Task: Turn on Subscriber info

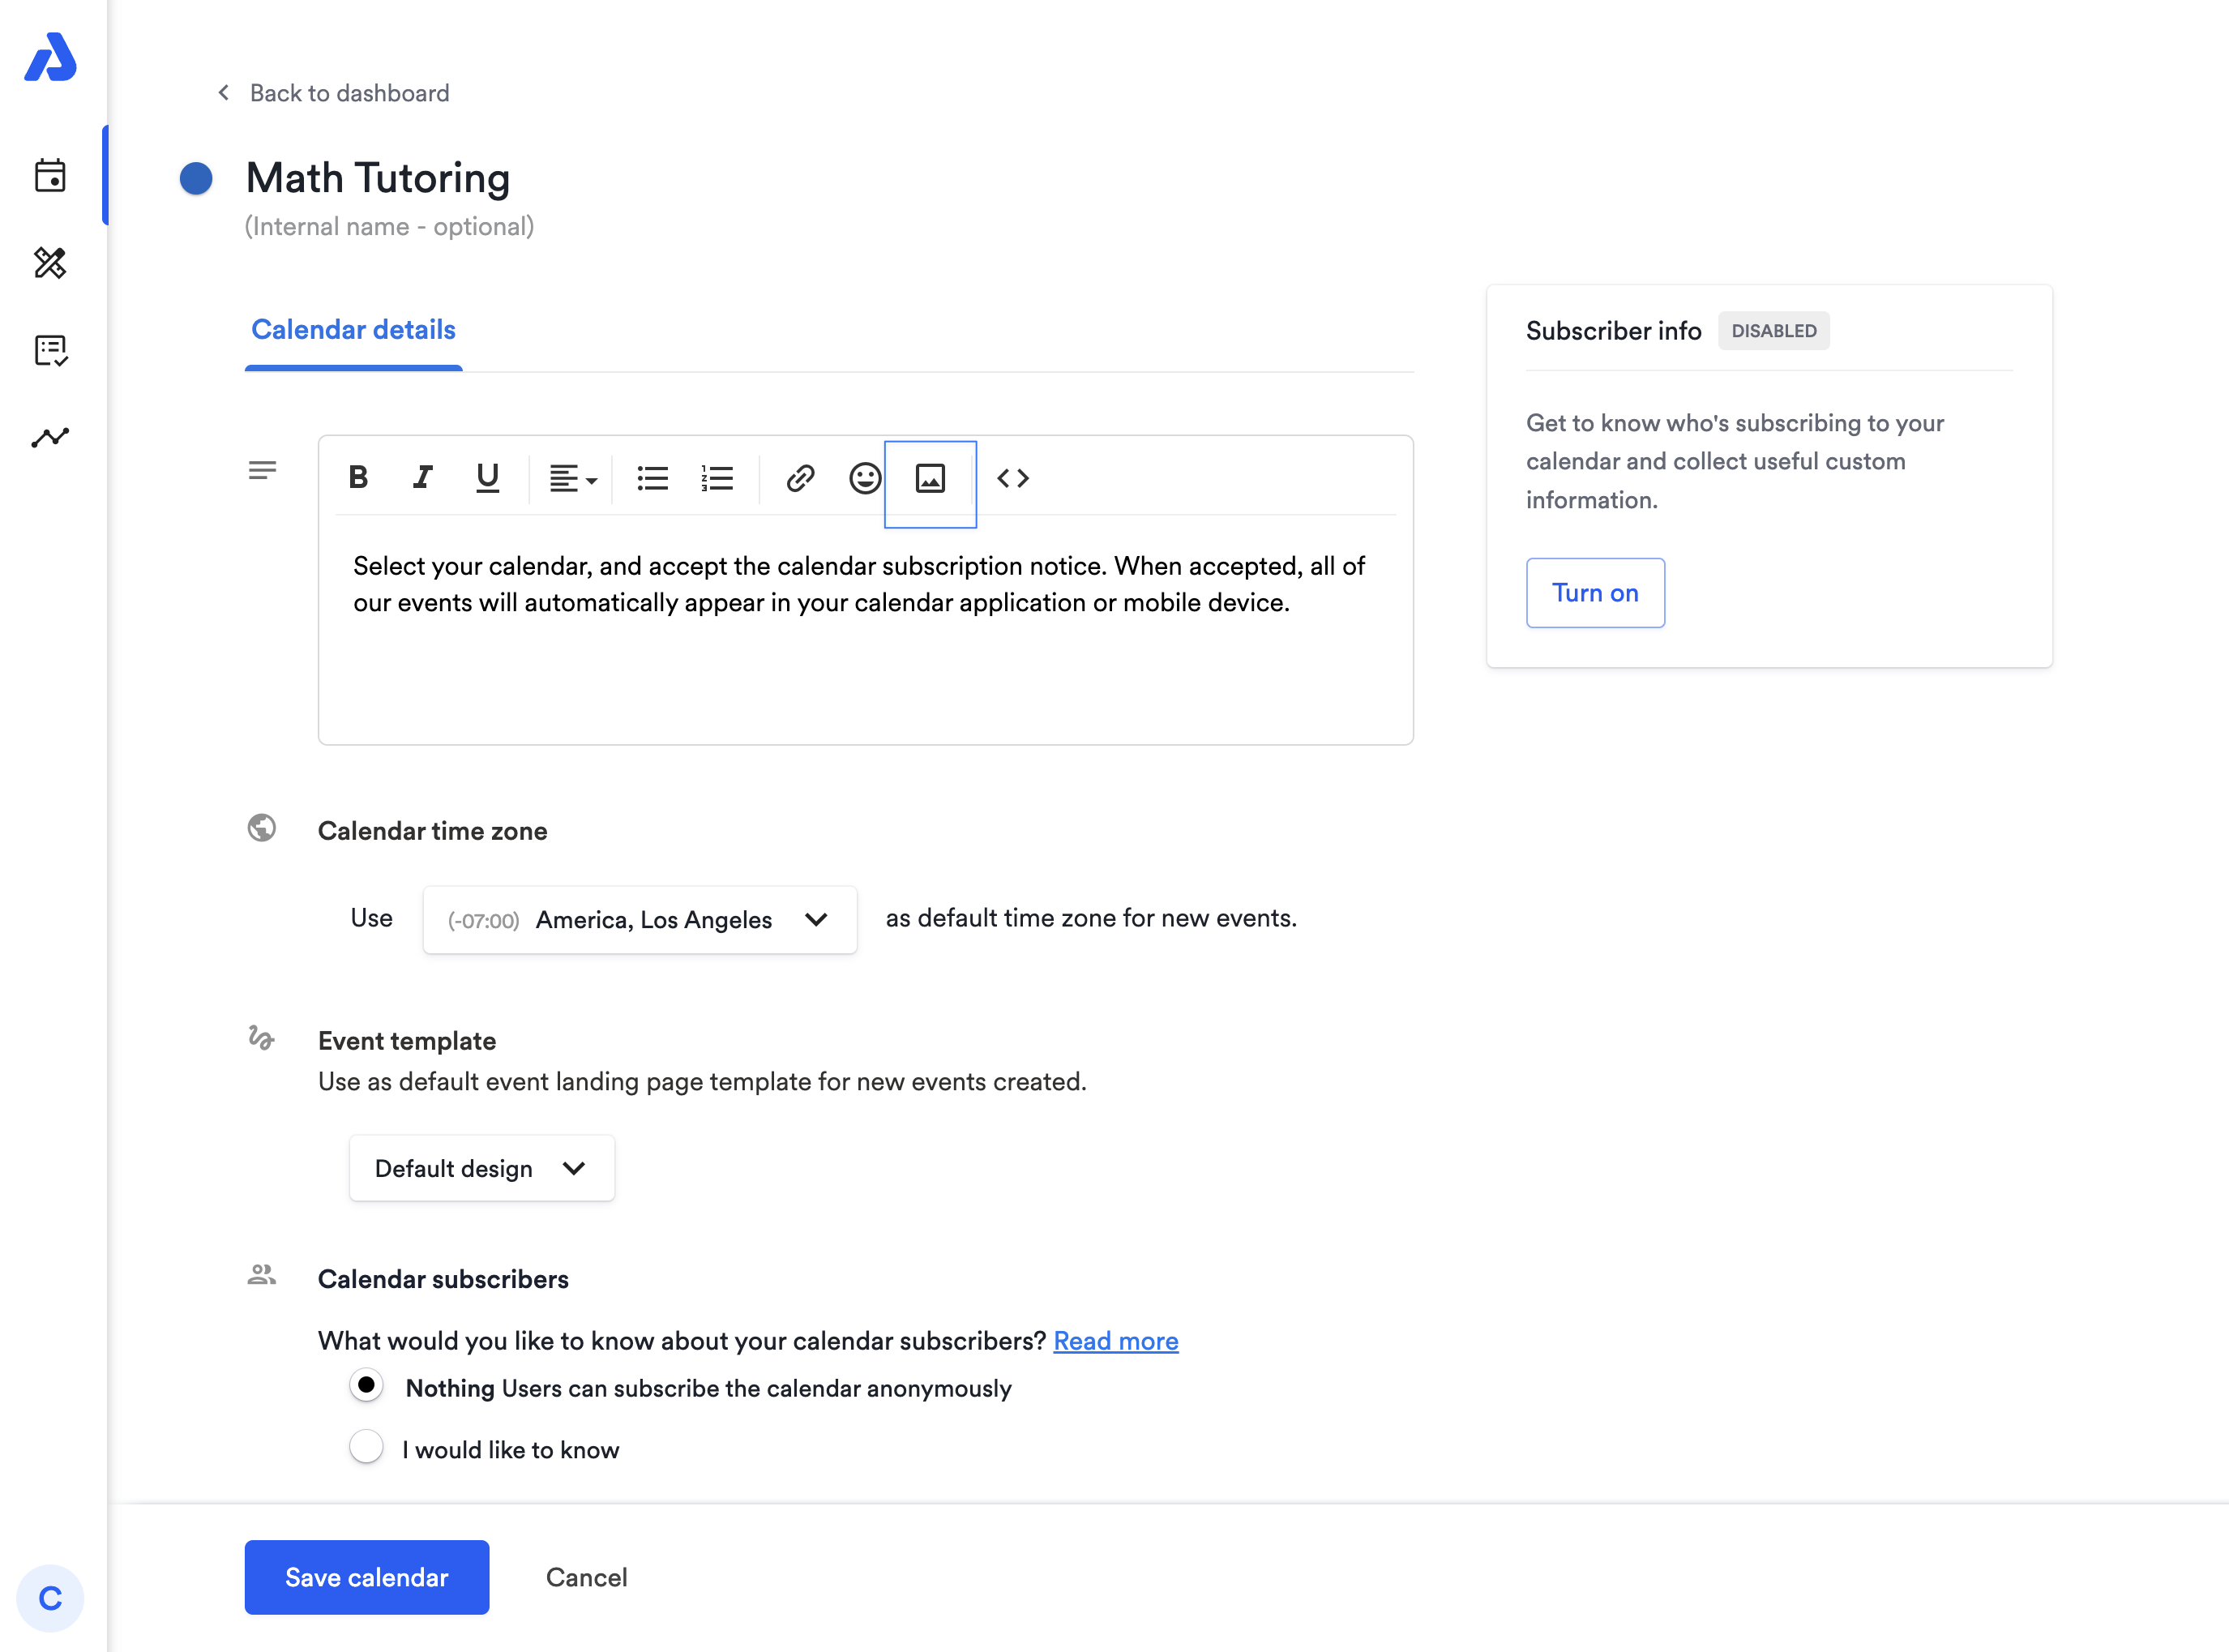Action: coord(1595,593)
